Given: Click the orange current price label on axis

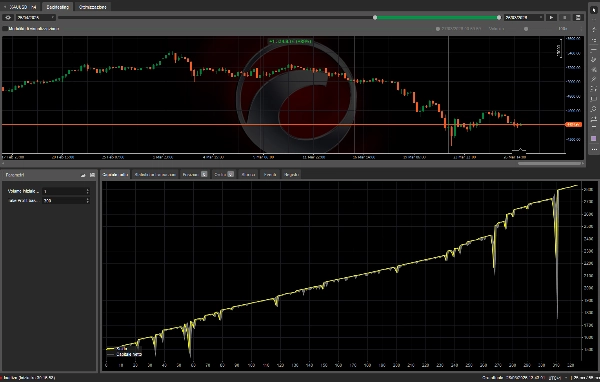Looking at the screenshot, I should (573, 125).
